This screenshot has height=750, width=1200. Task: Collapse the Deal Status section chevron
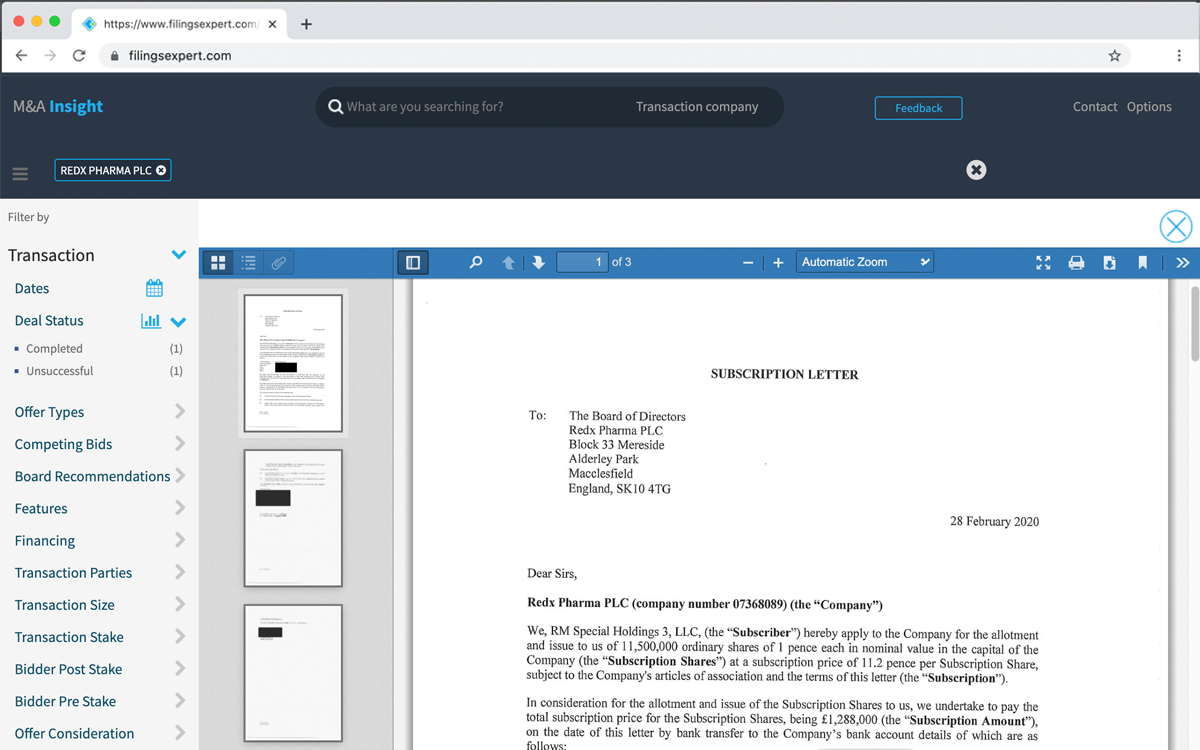tap(179, 322)
